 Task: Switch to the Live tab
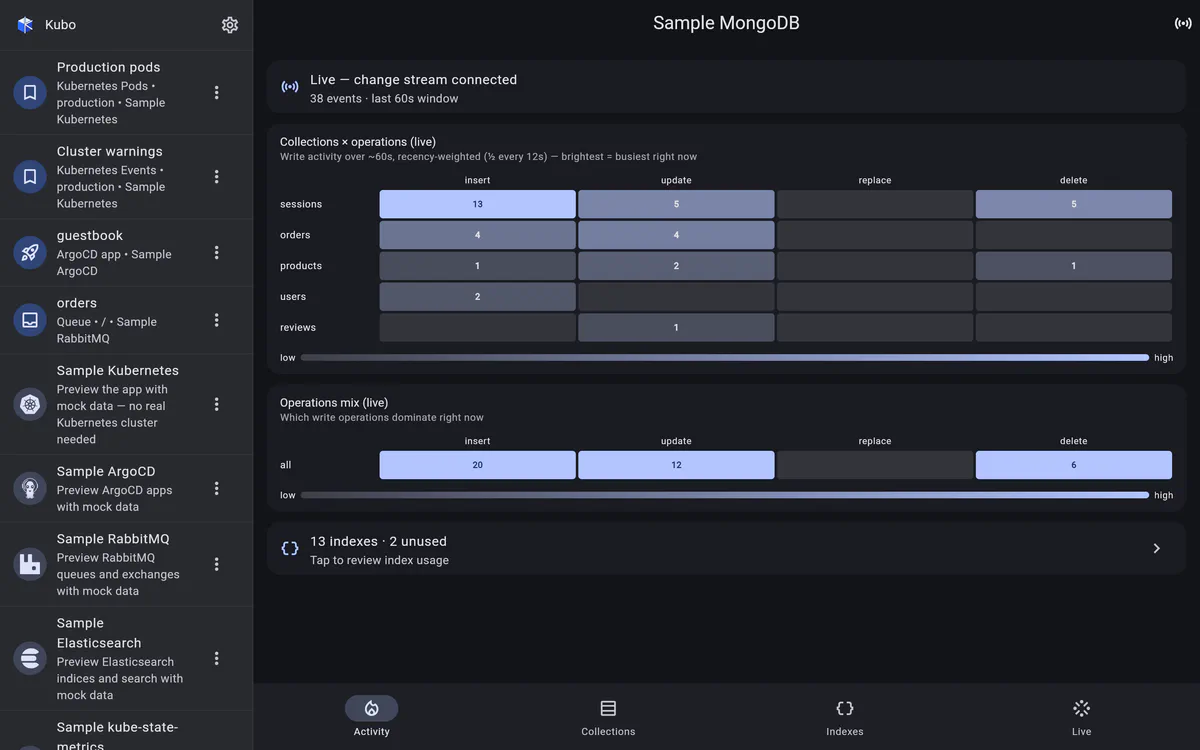(x=1081, y=717)
